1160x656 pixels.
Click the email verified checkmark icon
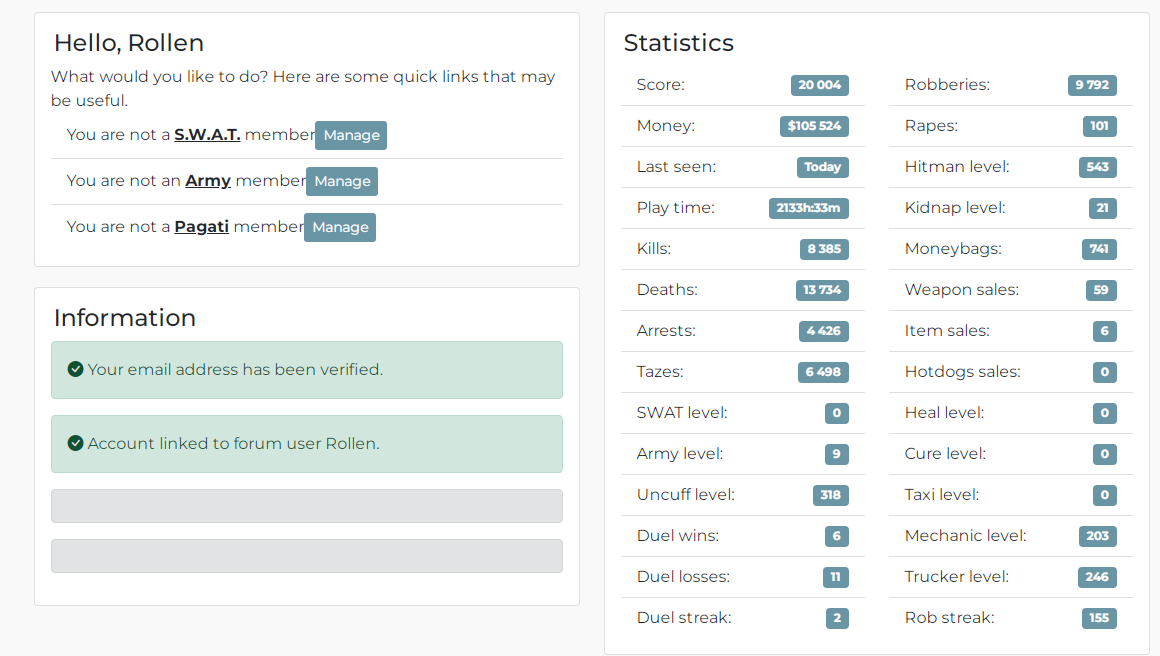75,369
